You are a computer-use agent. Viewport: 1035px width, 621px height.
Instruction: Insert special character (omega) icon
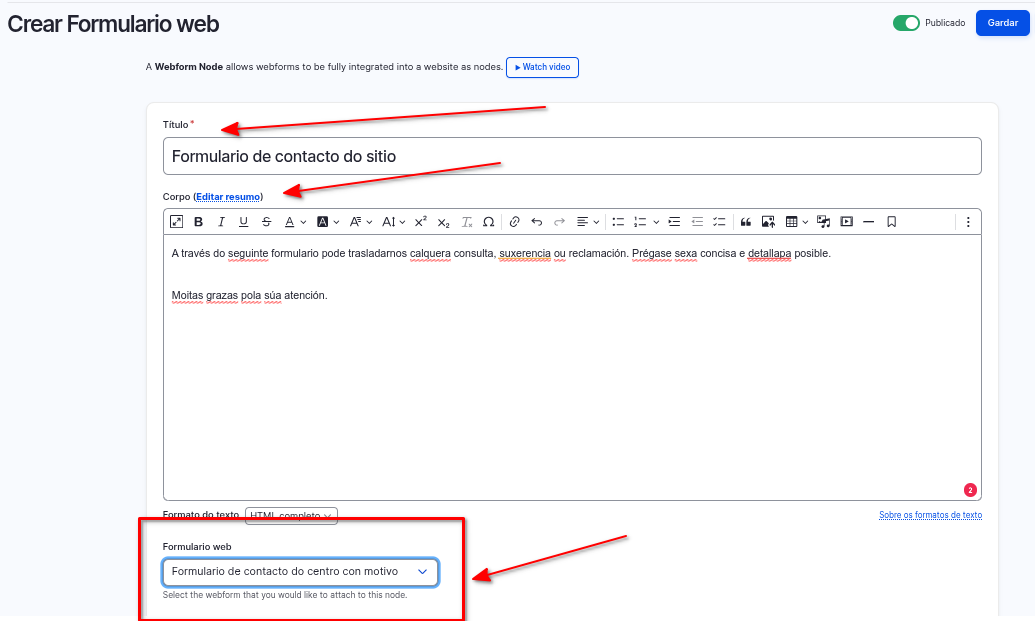(x=488, y=222)
